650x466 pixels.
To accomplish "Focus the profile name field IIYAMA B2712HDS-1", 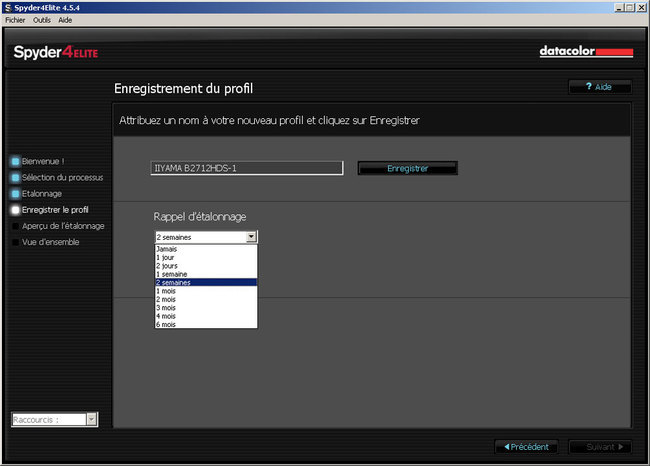I will click(x=247, y=168).
